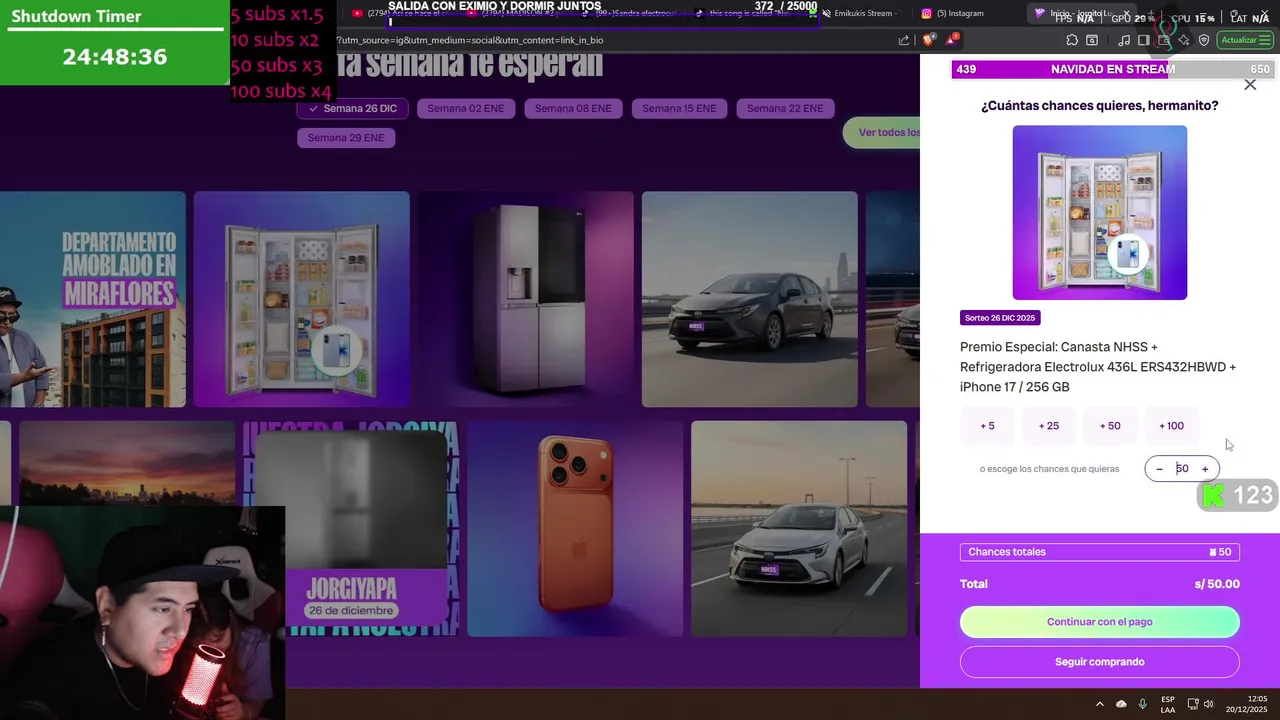Increase chances with the plus stepper

1205,469
